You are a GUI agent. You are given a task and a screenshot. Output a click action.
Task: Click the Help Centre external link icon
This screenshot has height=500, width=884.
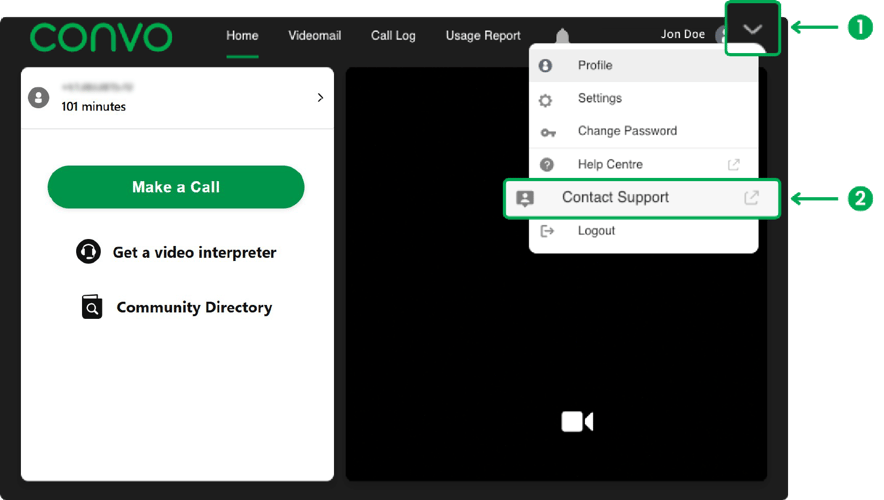click(x=733, y=165)
